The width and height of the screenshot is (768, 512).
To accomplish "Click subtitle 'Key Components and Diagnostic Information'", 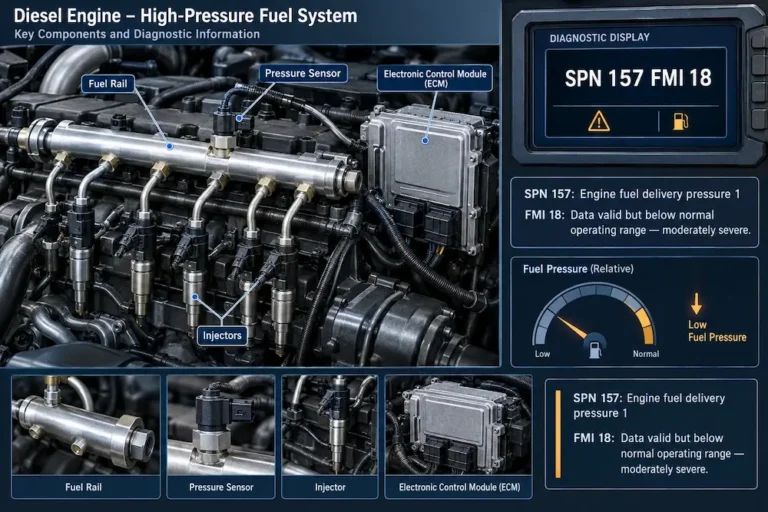I will (137, 34).
